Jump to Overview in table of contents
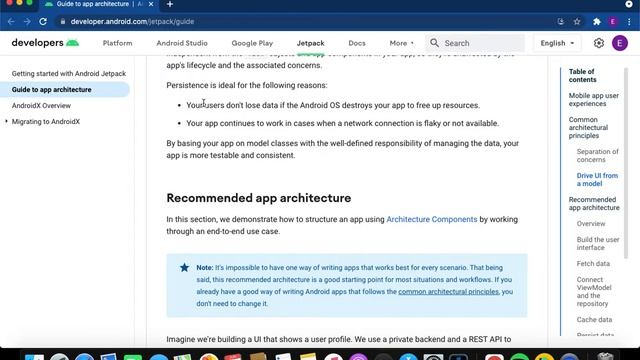This screenshot has width=640, height=360. pos(591,224)
